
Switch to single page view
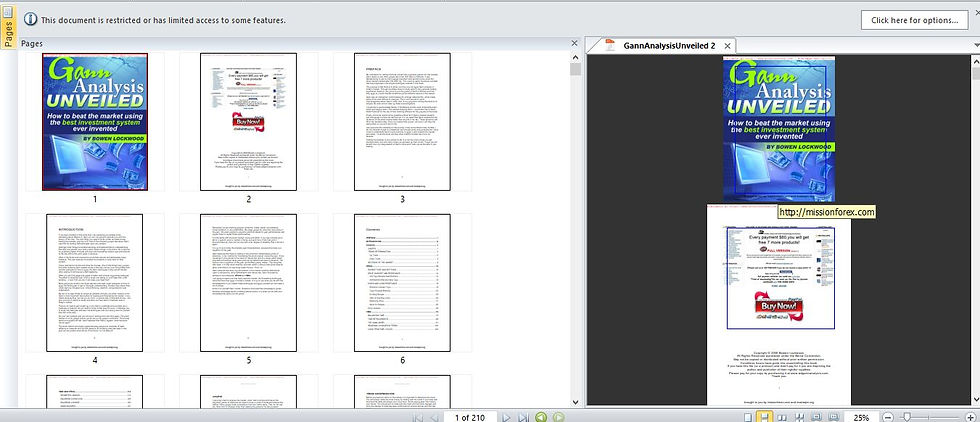(x=748, y=417)
